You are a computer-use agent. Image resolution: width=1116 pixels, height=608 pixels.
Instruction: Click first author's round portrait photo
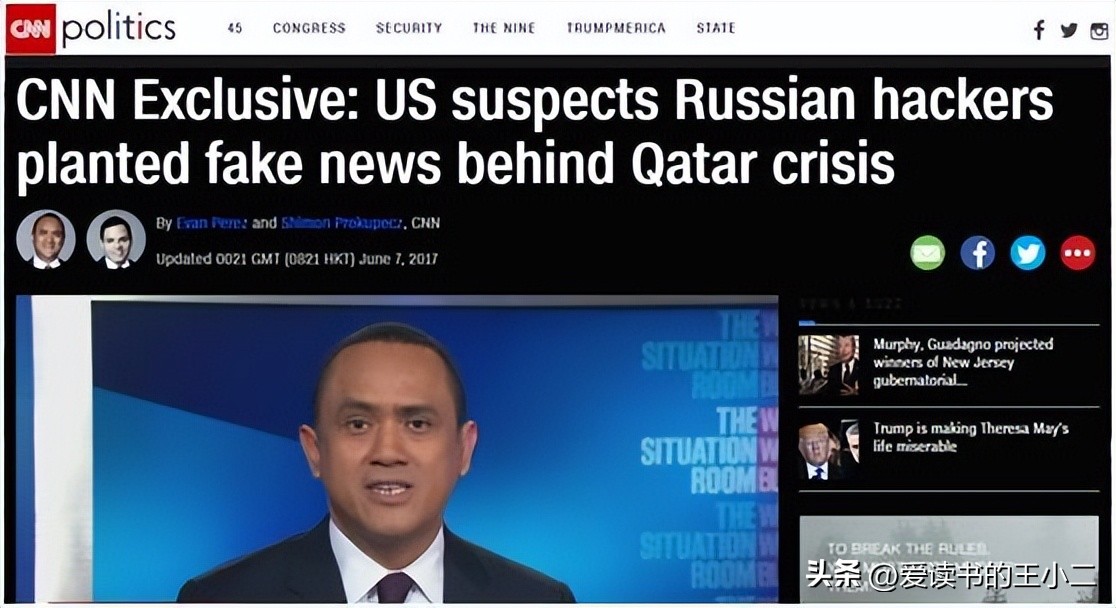point(46,239)
